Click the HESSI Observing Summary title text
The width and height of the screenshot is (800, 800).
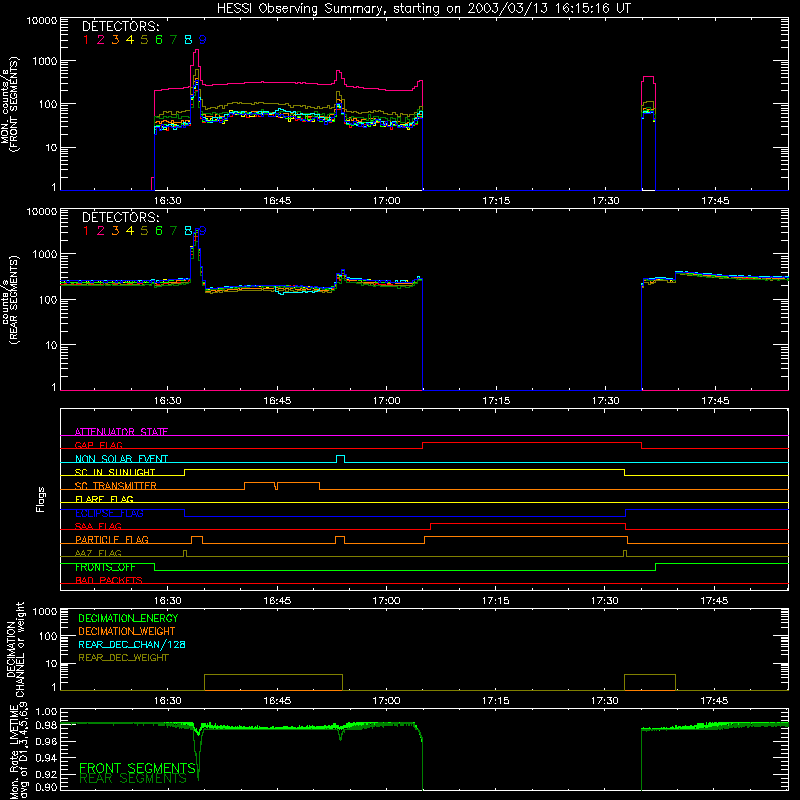coord(423,9)
